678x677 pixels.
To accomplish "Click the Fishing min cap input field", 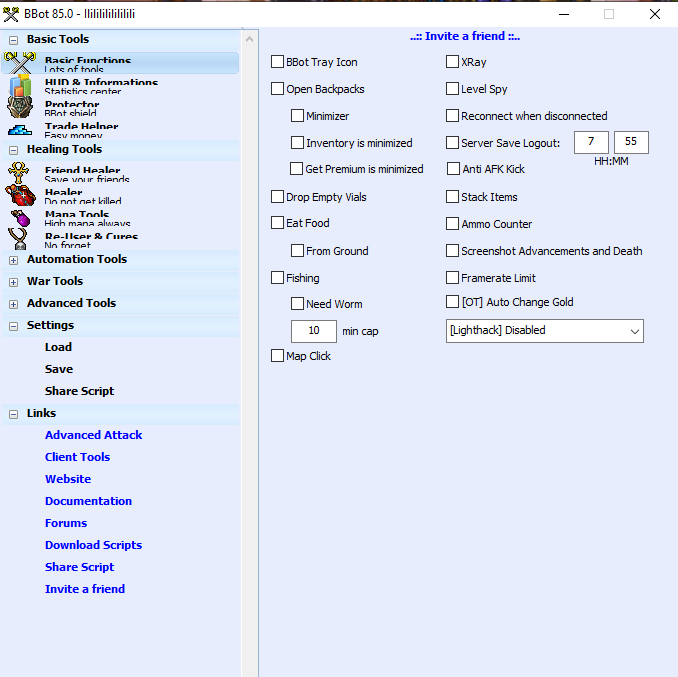I will click(x=313, y=331).
